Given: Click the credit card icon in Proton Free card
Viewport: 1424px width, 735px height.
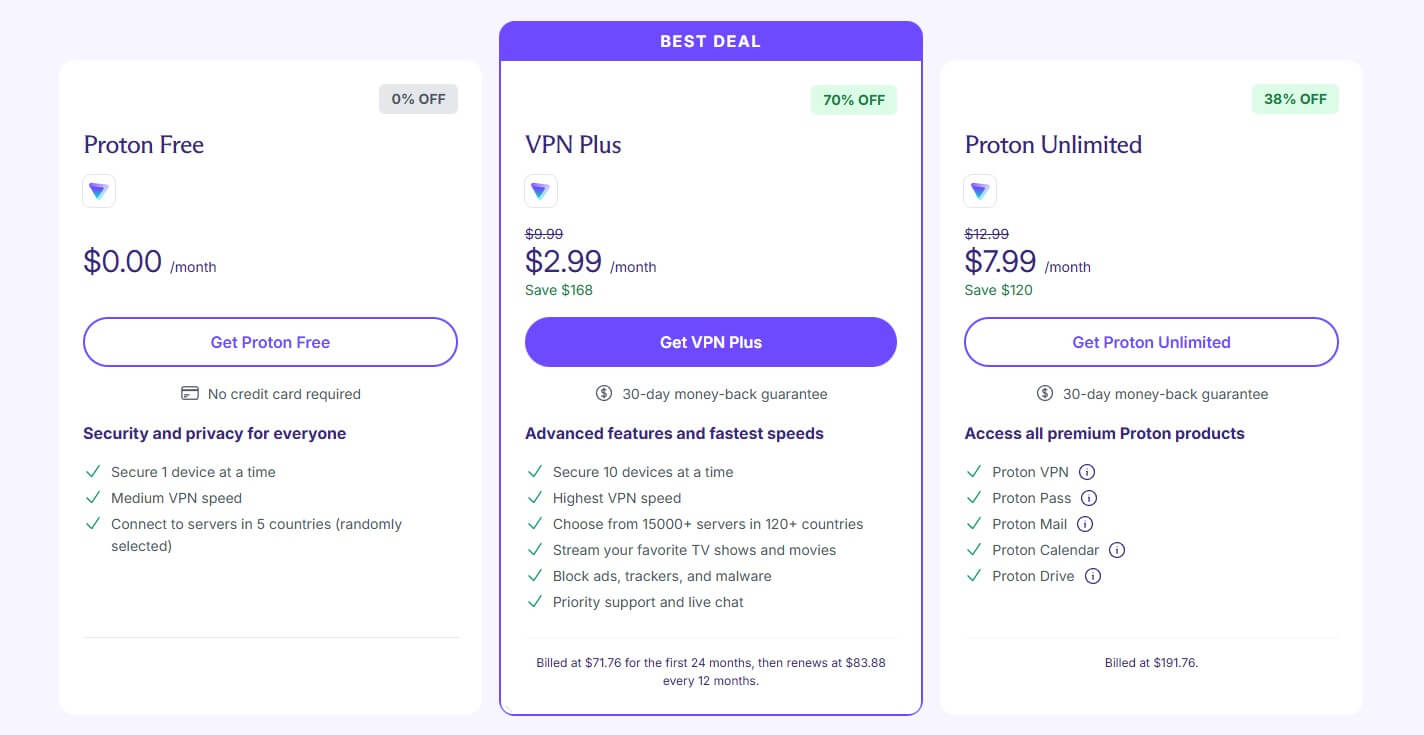Looking at the screenshot, I should coord(189,393).
